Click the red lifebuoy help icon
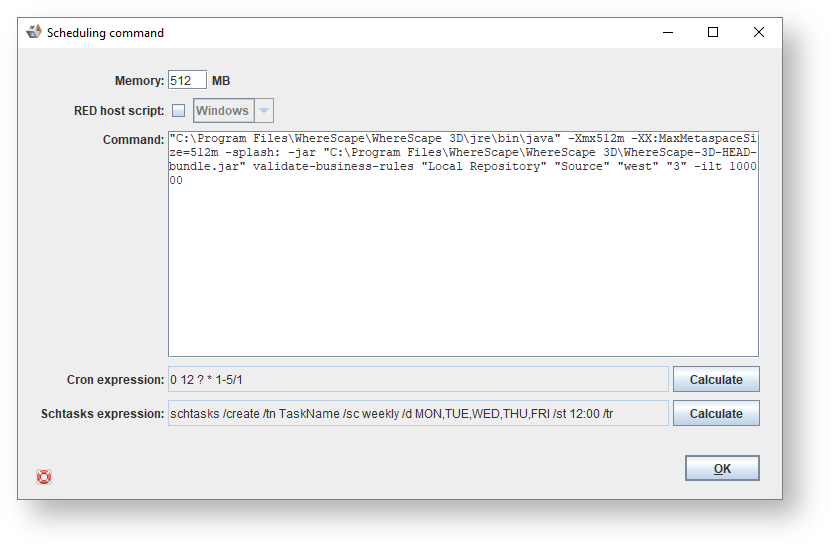This screenshot has height=548, width=831. click(x=44, y=477)
